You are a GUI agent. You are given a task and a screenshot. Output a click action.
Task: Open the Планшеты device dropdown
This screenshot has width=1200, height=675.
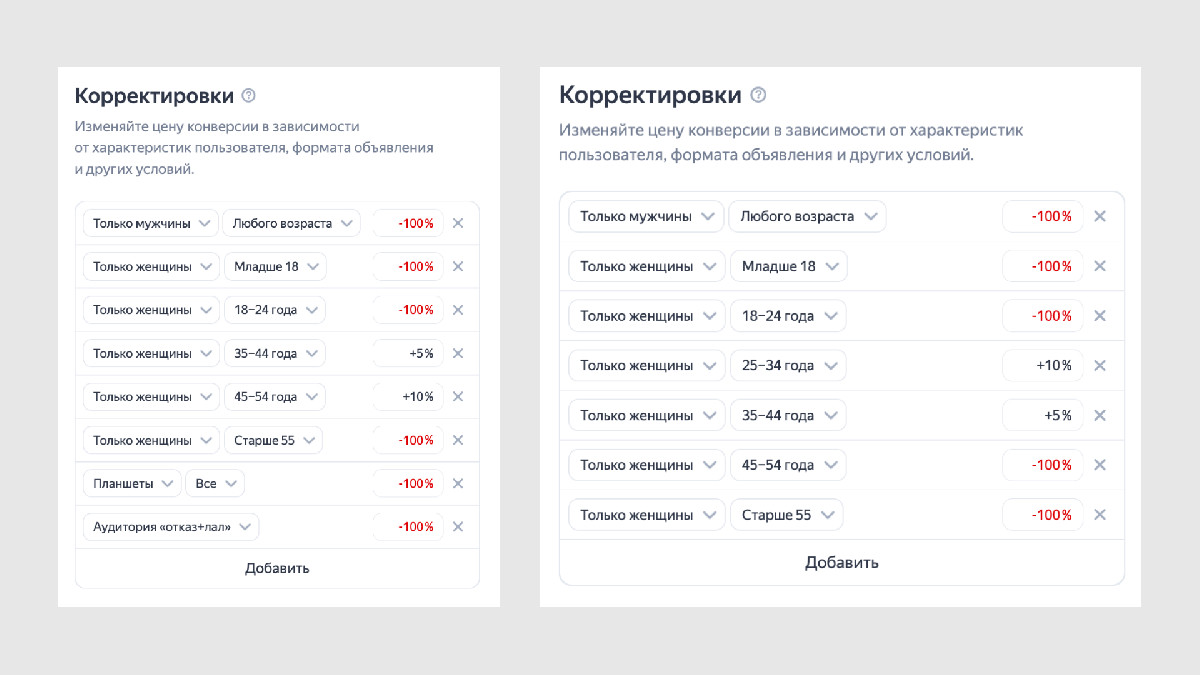[132, 483]
